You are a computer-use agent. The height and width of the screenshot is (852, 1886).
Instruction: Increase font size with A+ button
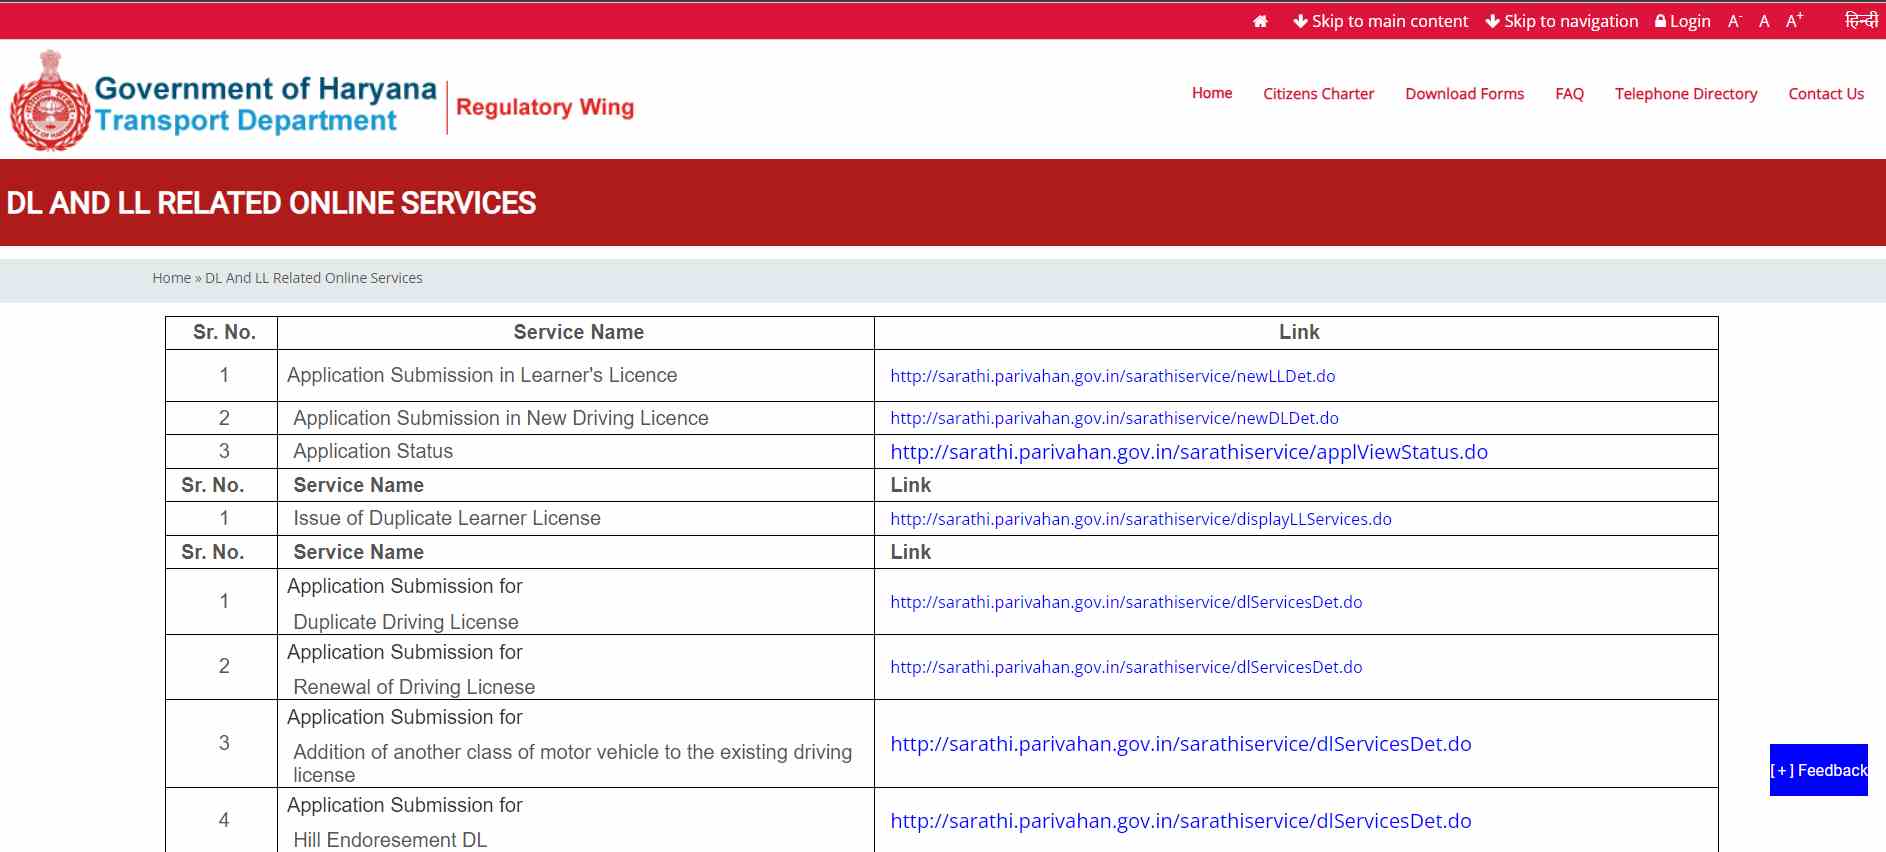(x=1795, y=20)
